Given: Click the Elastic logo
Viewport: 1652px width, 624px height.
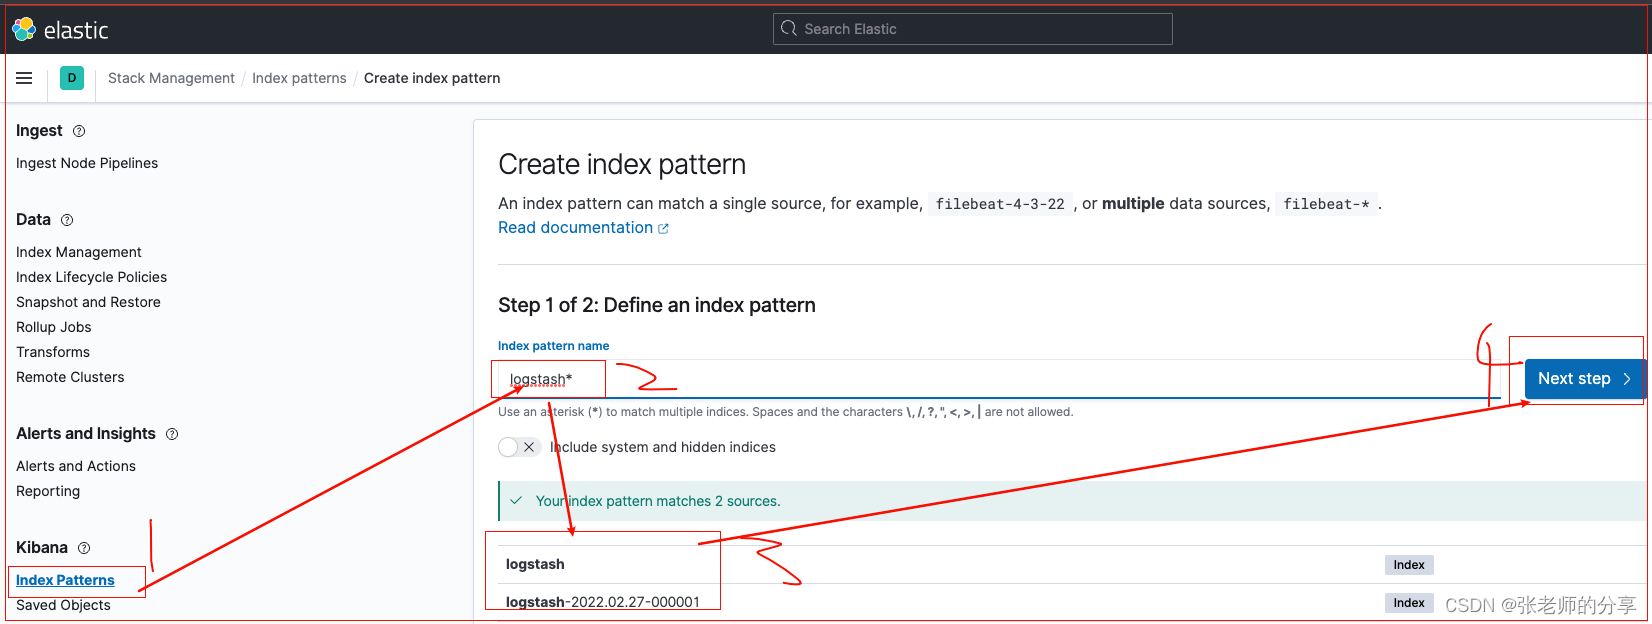Looking at the screenshot, I should point(60,30).
